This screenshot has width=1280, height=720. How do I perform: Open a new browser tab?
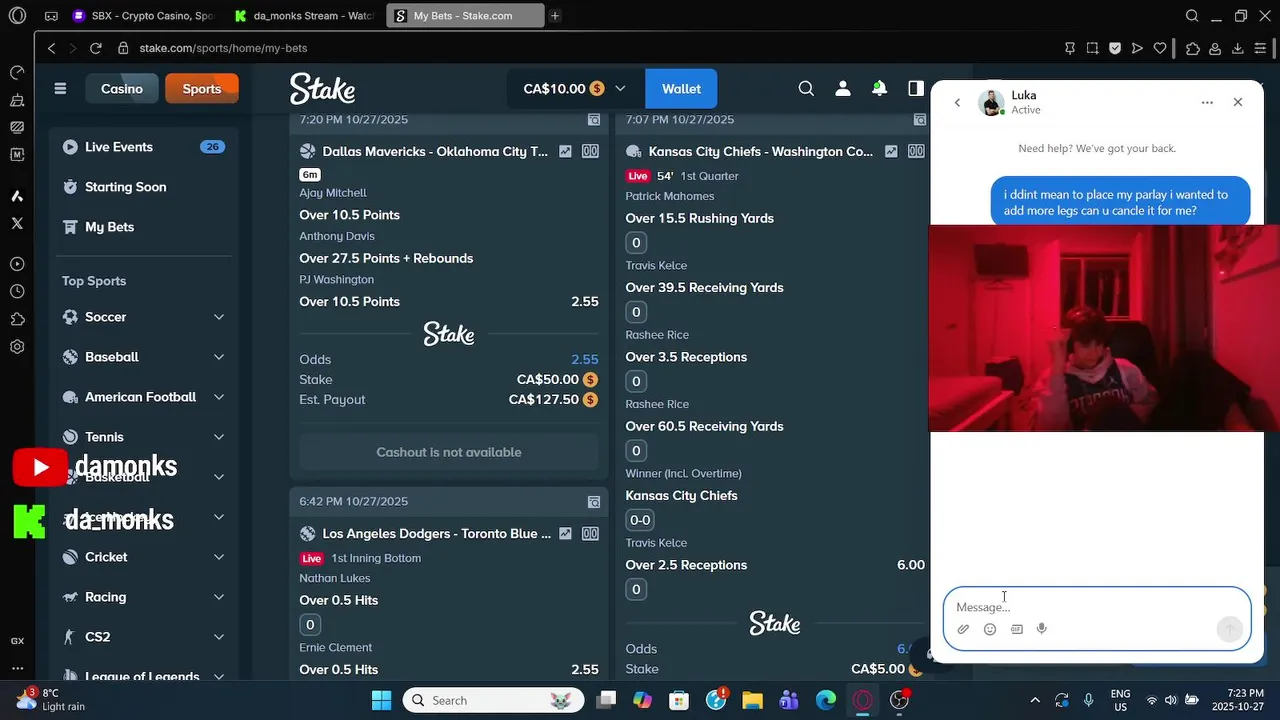click(555, 16)
